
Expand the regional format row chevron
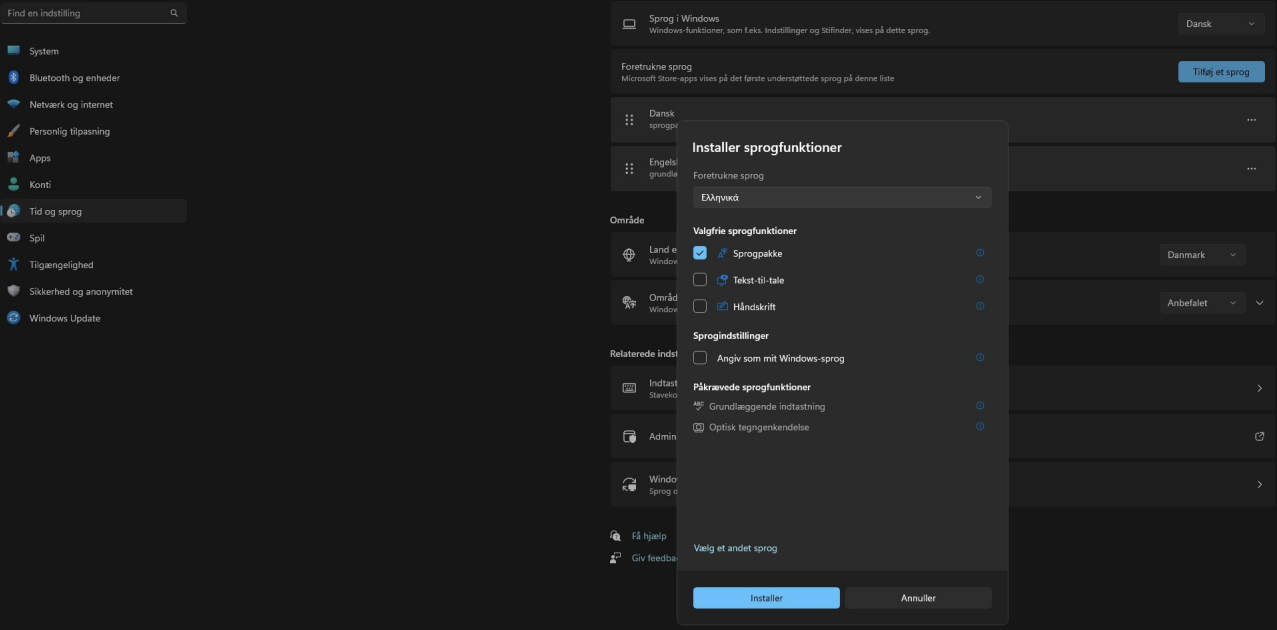coord(1259,303)
